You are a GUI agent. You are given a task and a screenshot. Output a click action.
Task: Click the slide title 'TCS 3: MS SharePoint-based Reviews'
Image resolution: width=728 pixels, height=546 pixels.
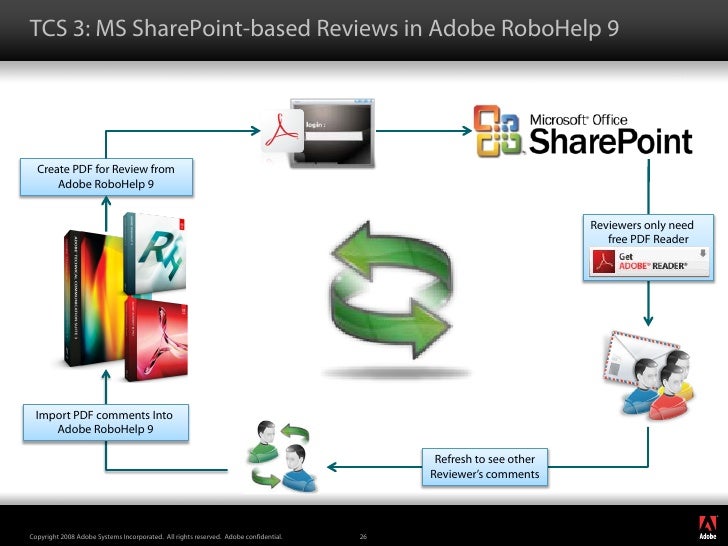tap(324, 28)
